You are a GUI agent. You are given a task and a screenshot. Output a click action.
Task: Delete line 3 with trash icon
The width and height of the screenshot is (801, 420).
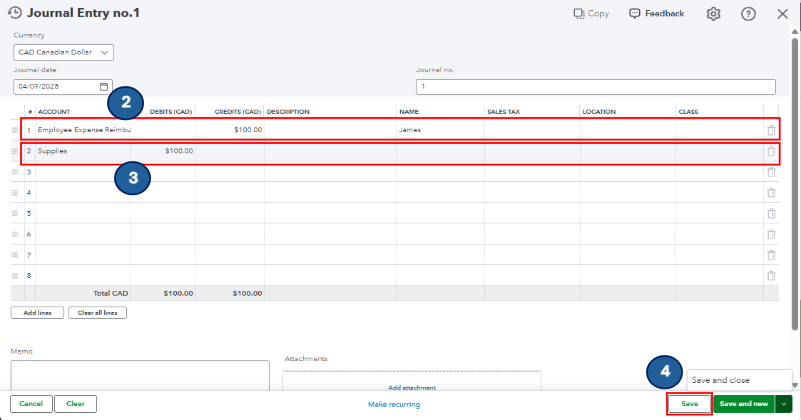pyautogui.click(x=771, y=172)
